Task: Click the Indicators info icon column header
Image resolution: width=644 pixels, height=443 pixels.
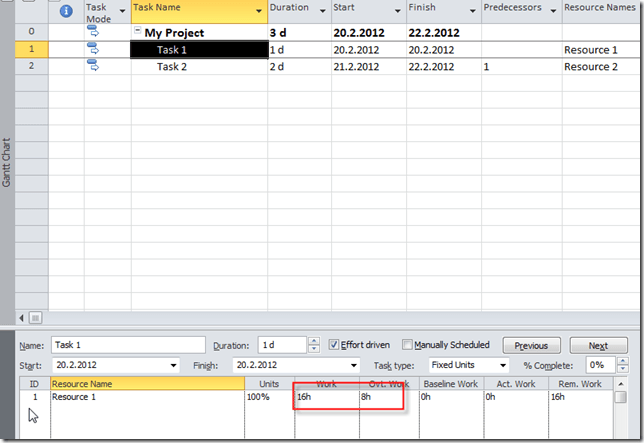Action: [66, 12]
